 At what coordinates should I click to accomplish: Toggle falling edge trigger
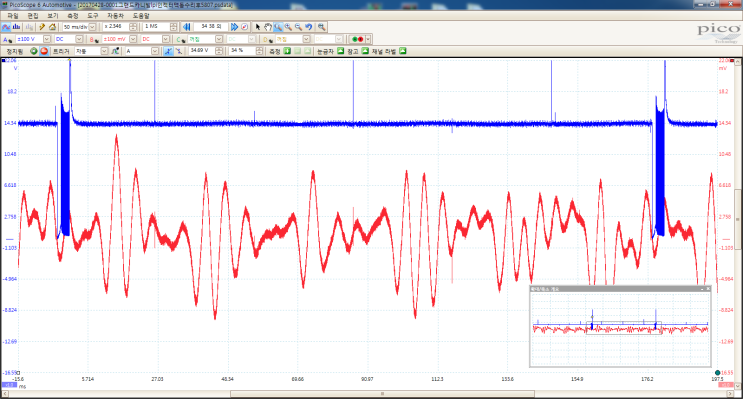[x=179, y=51]
